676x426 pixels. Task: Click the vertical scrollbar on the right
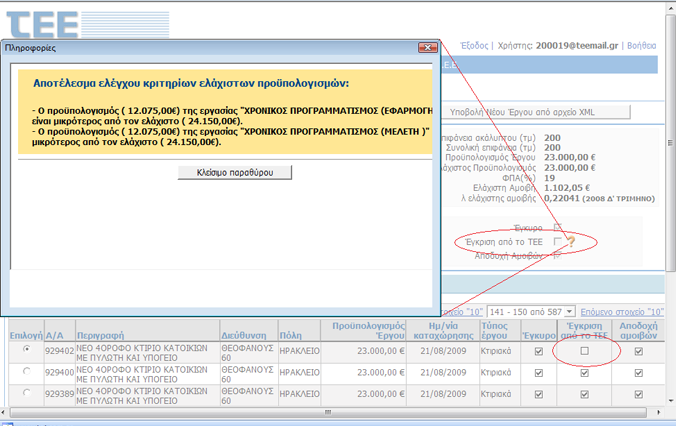(x=667, y=200)
